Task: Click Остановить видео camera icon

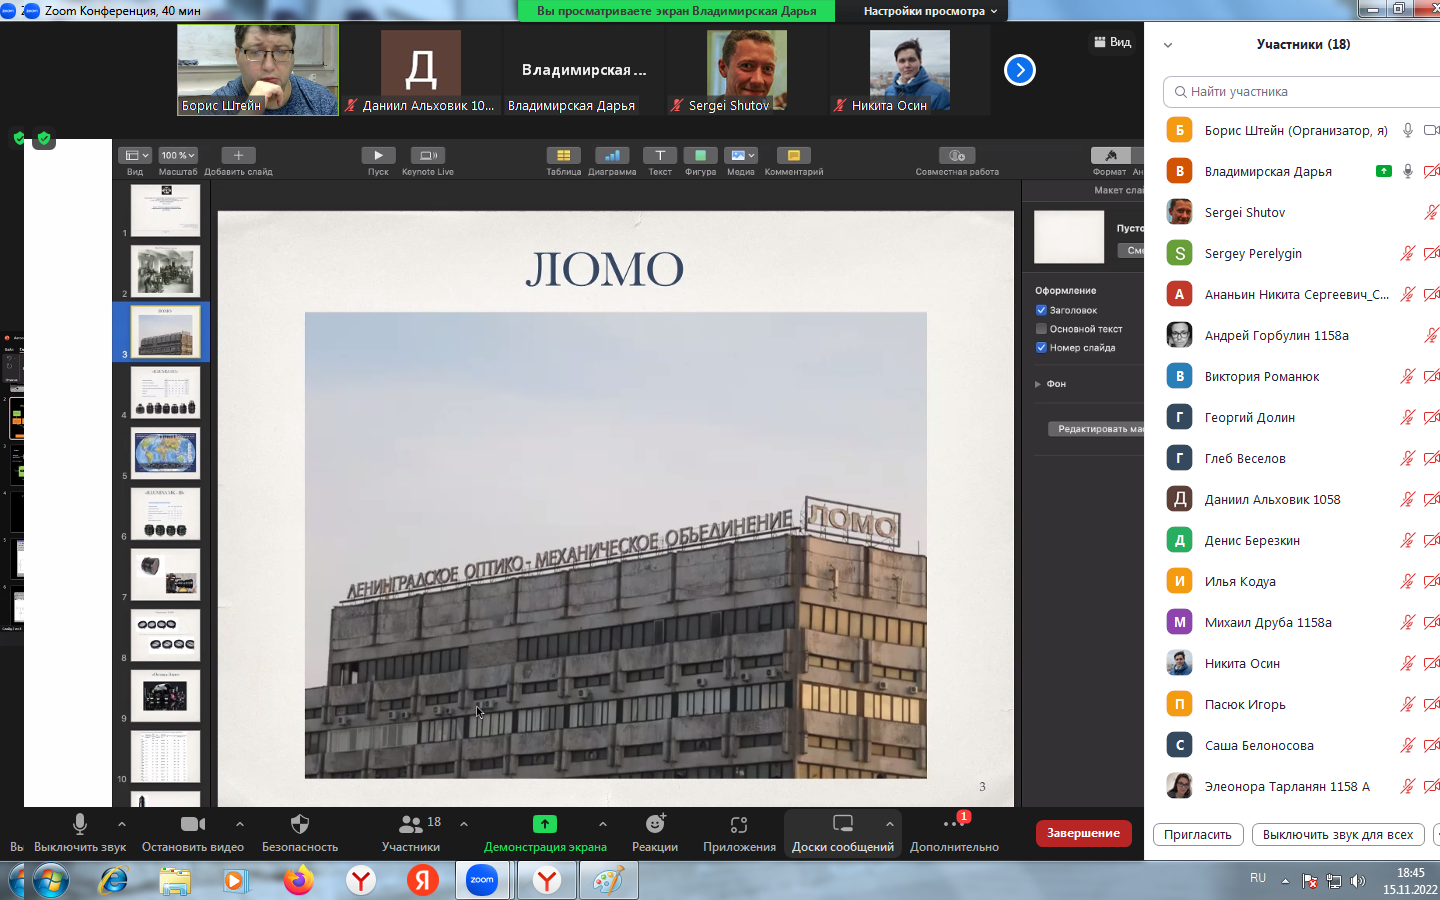Action: pos(193,824)
